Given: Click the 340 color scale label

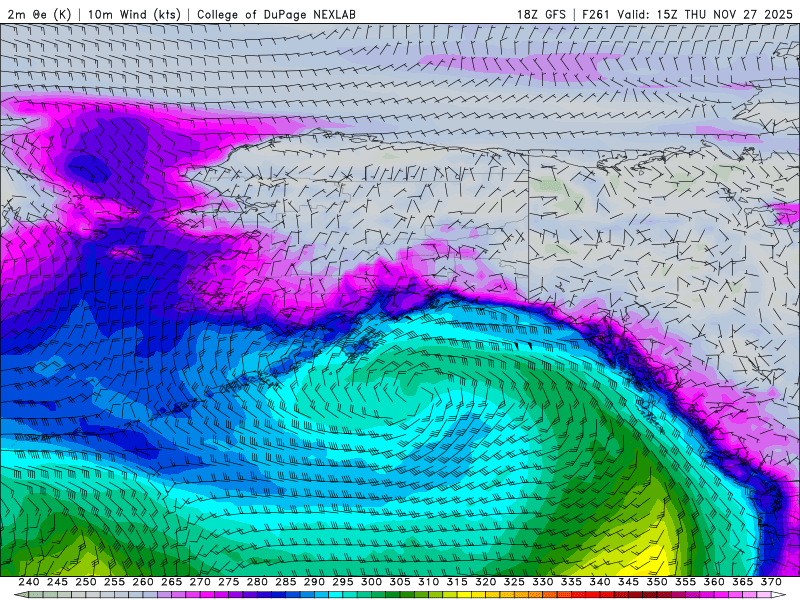Looking at the screenshot, I should click(x=600, y=582).
